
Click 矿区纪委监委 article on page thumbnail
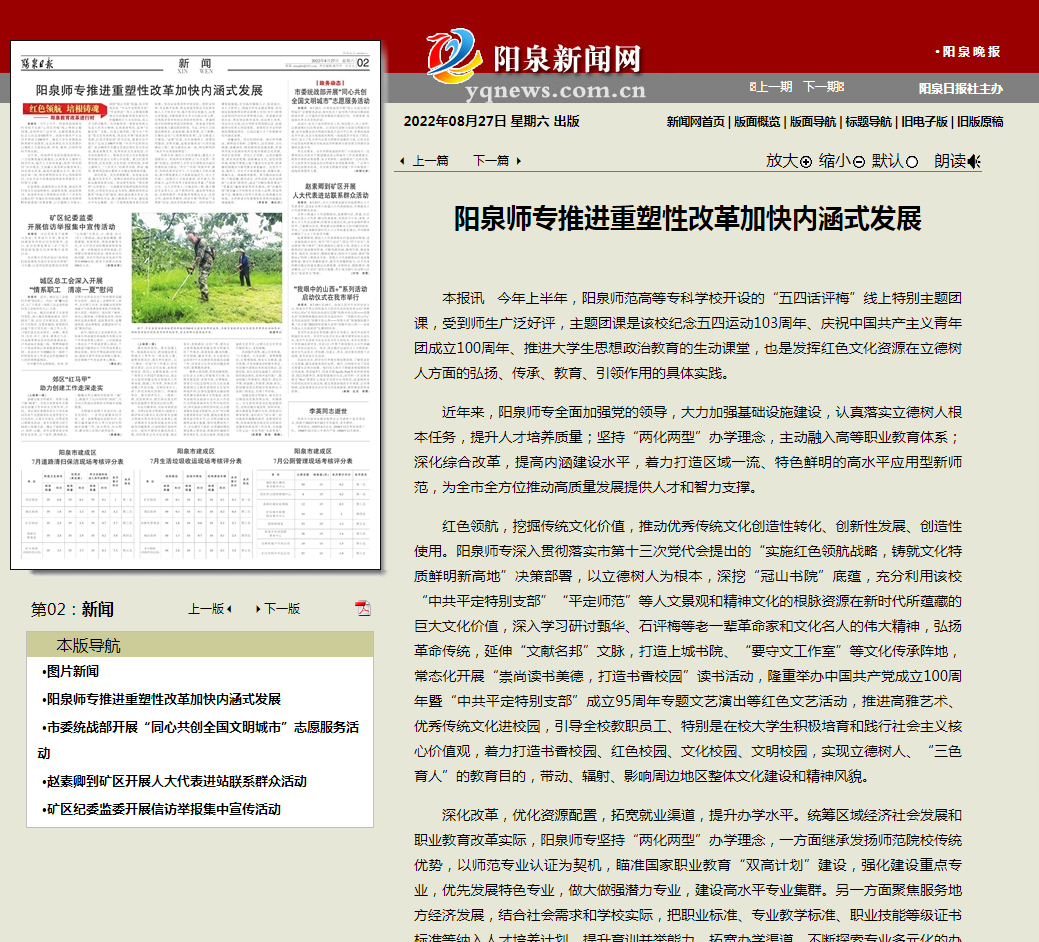pyautogui.click(x=72, y=242)
